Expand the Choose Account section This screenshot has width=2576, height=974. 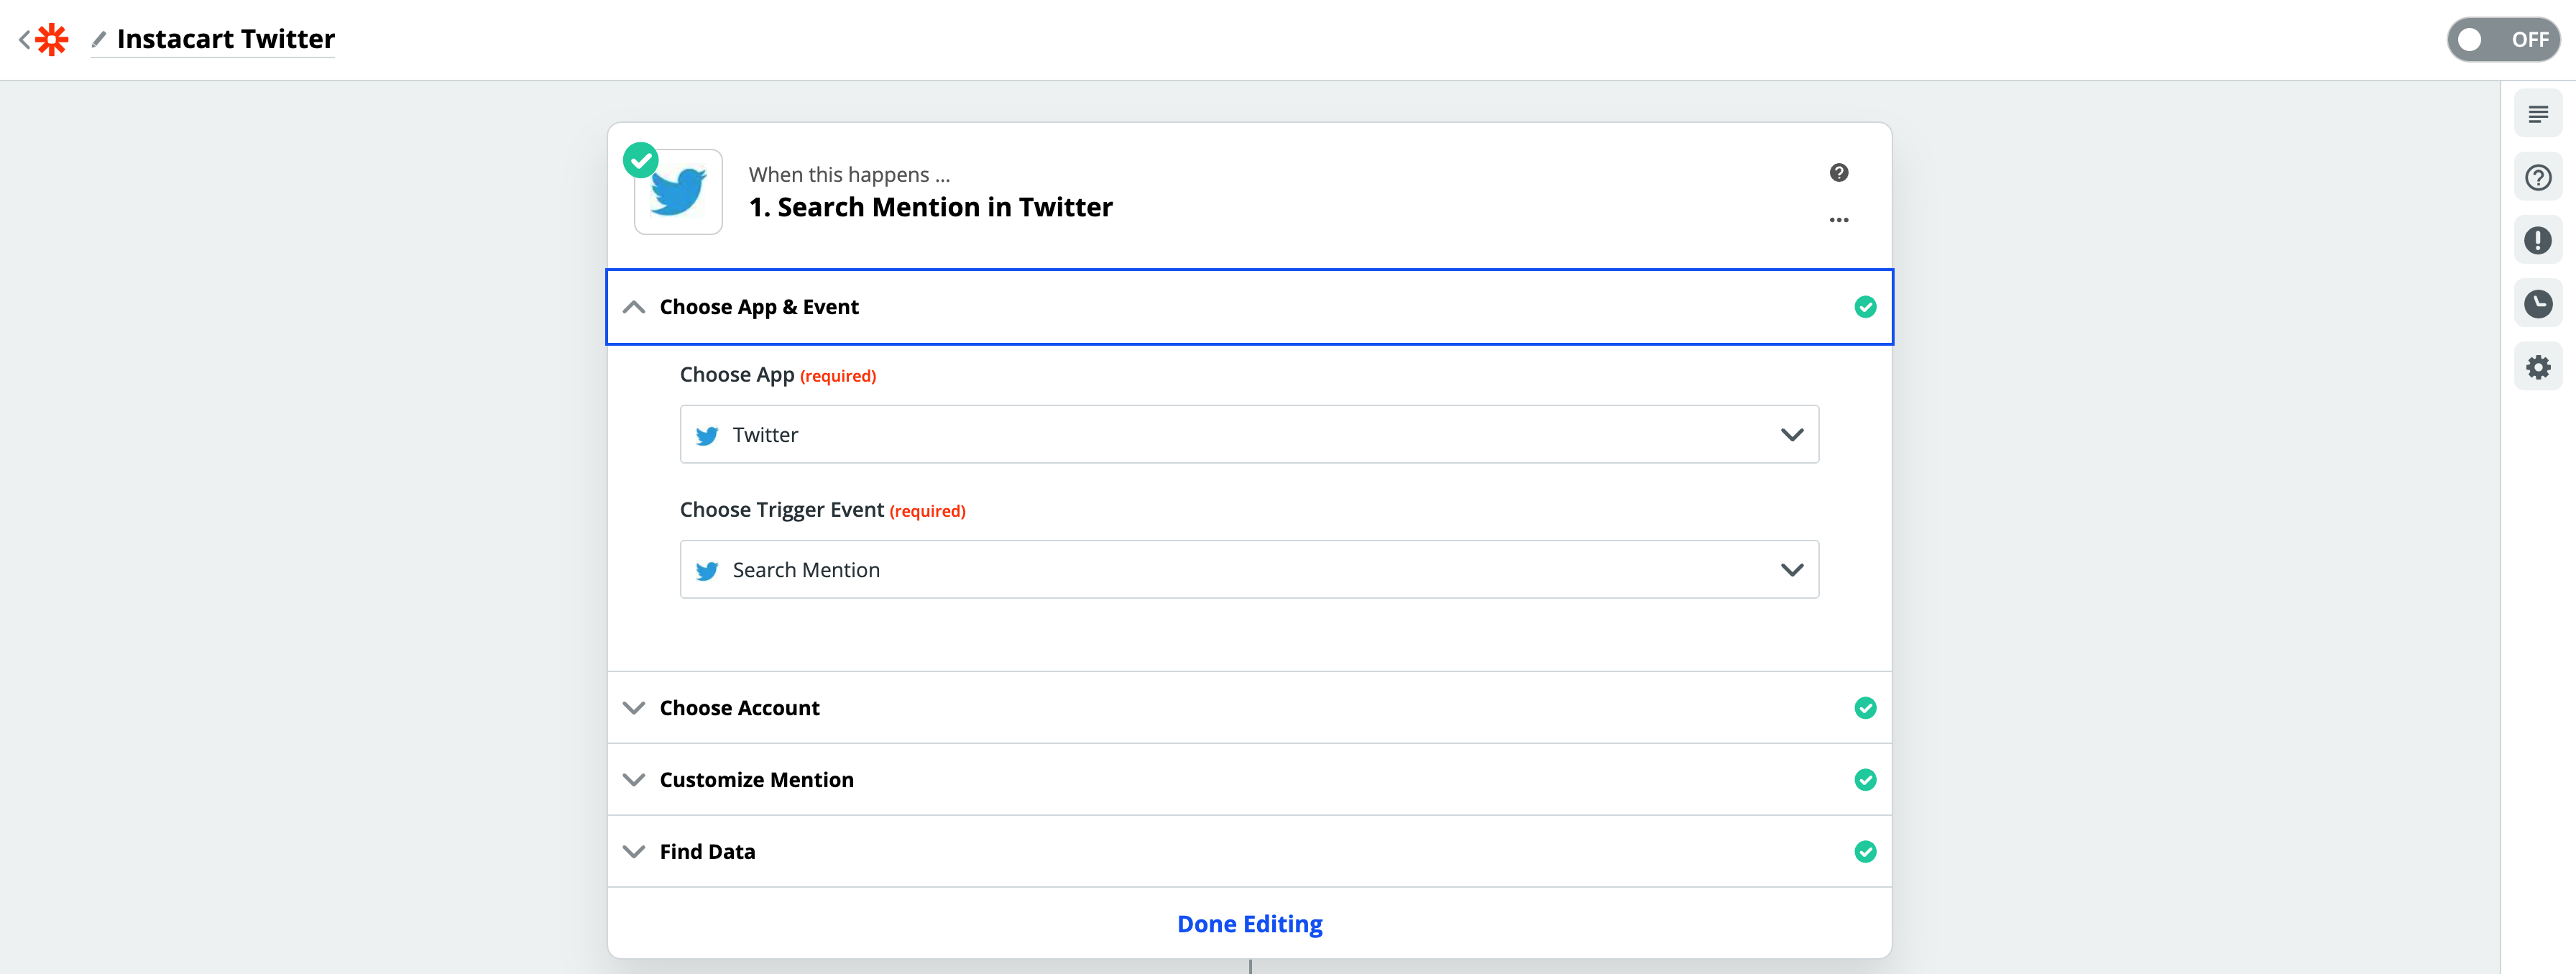[1249, 708]
